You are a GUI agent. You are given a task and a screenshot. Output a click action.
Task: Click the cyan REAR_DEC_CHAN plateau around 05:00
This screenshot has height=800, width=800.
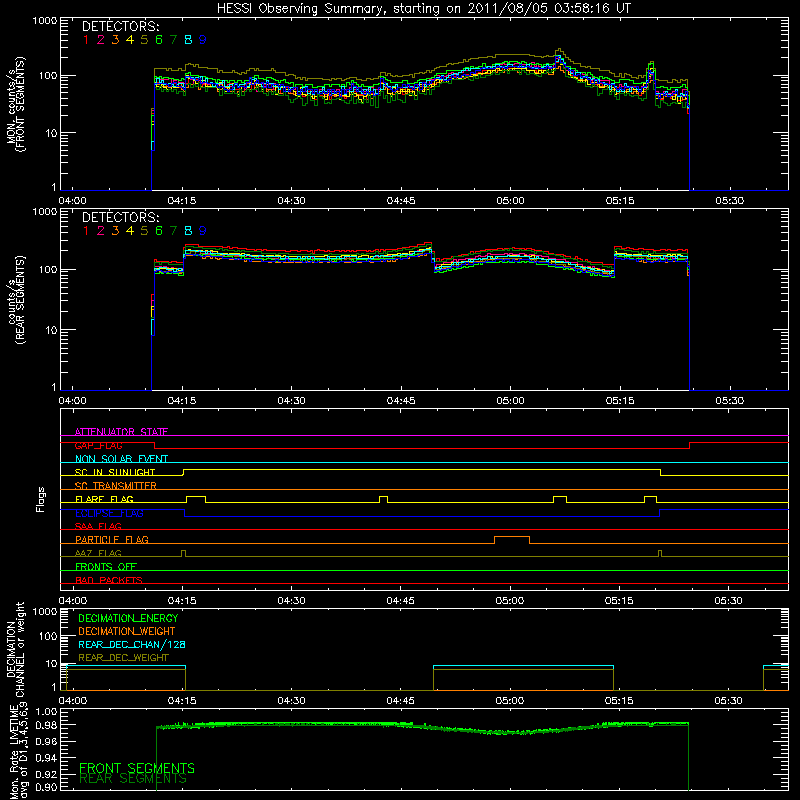click(523, 666)
